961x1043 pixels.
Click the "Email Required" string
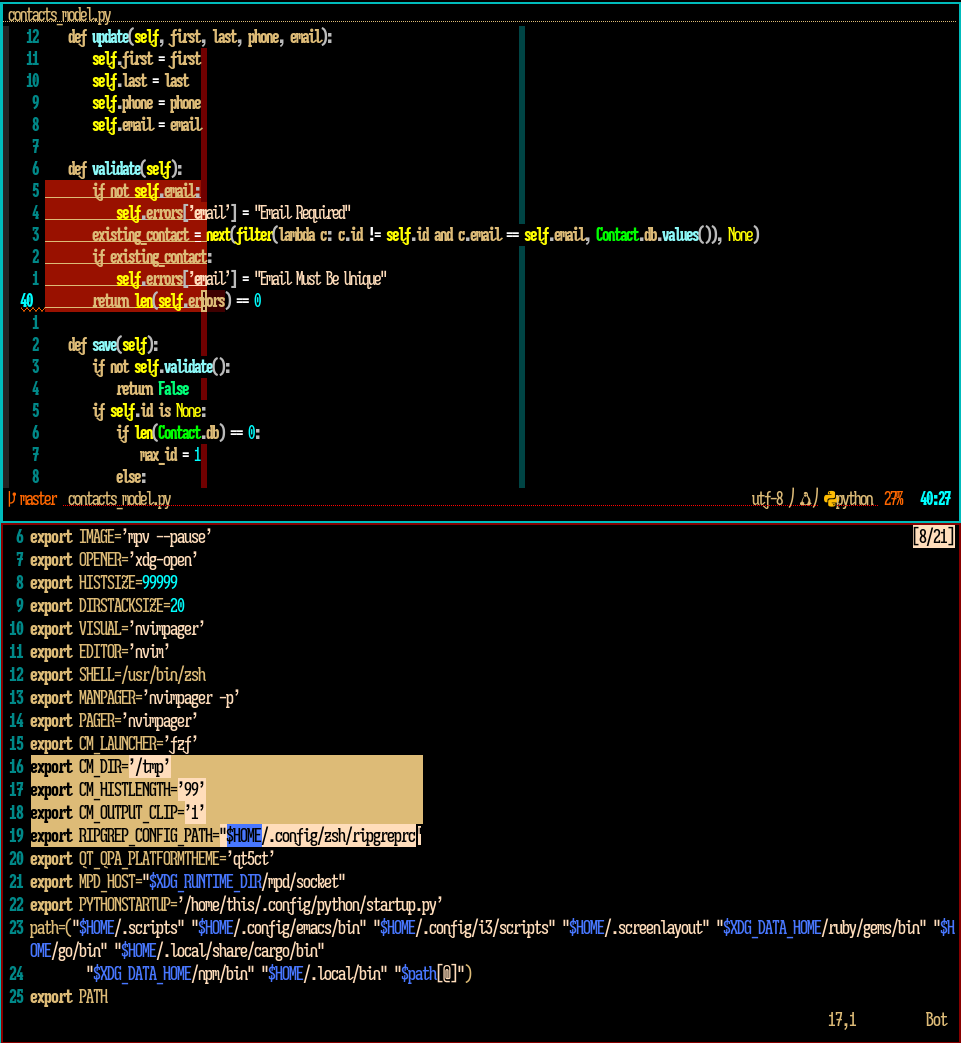(x=303, y=213)
